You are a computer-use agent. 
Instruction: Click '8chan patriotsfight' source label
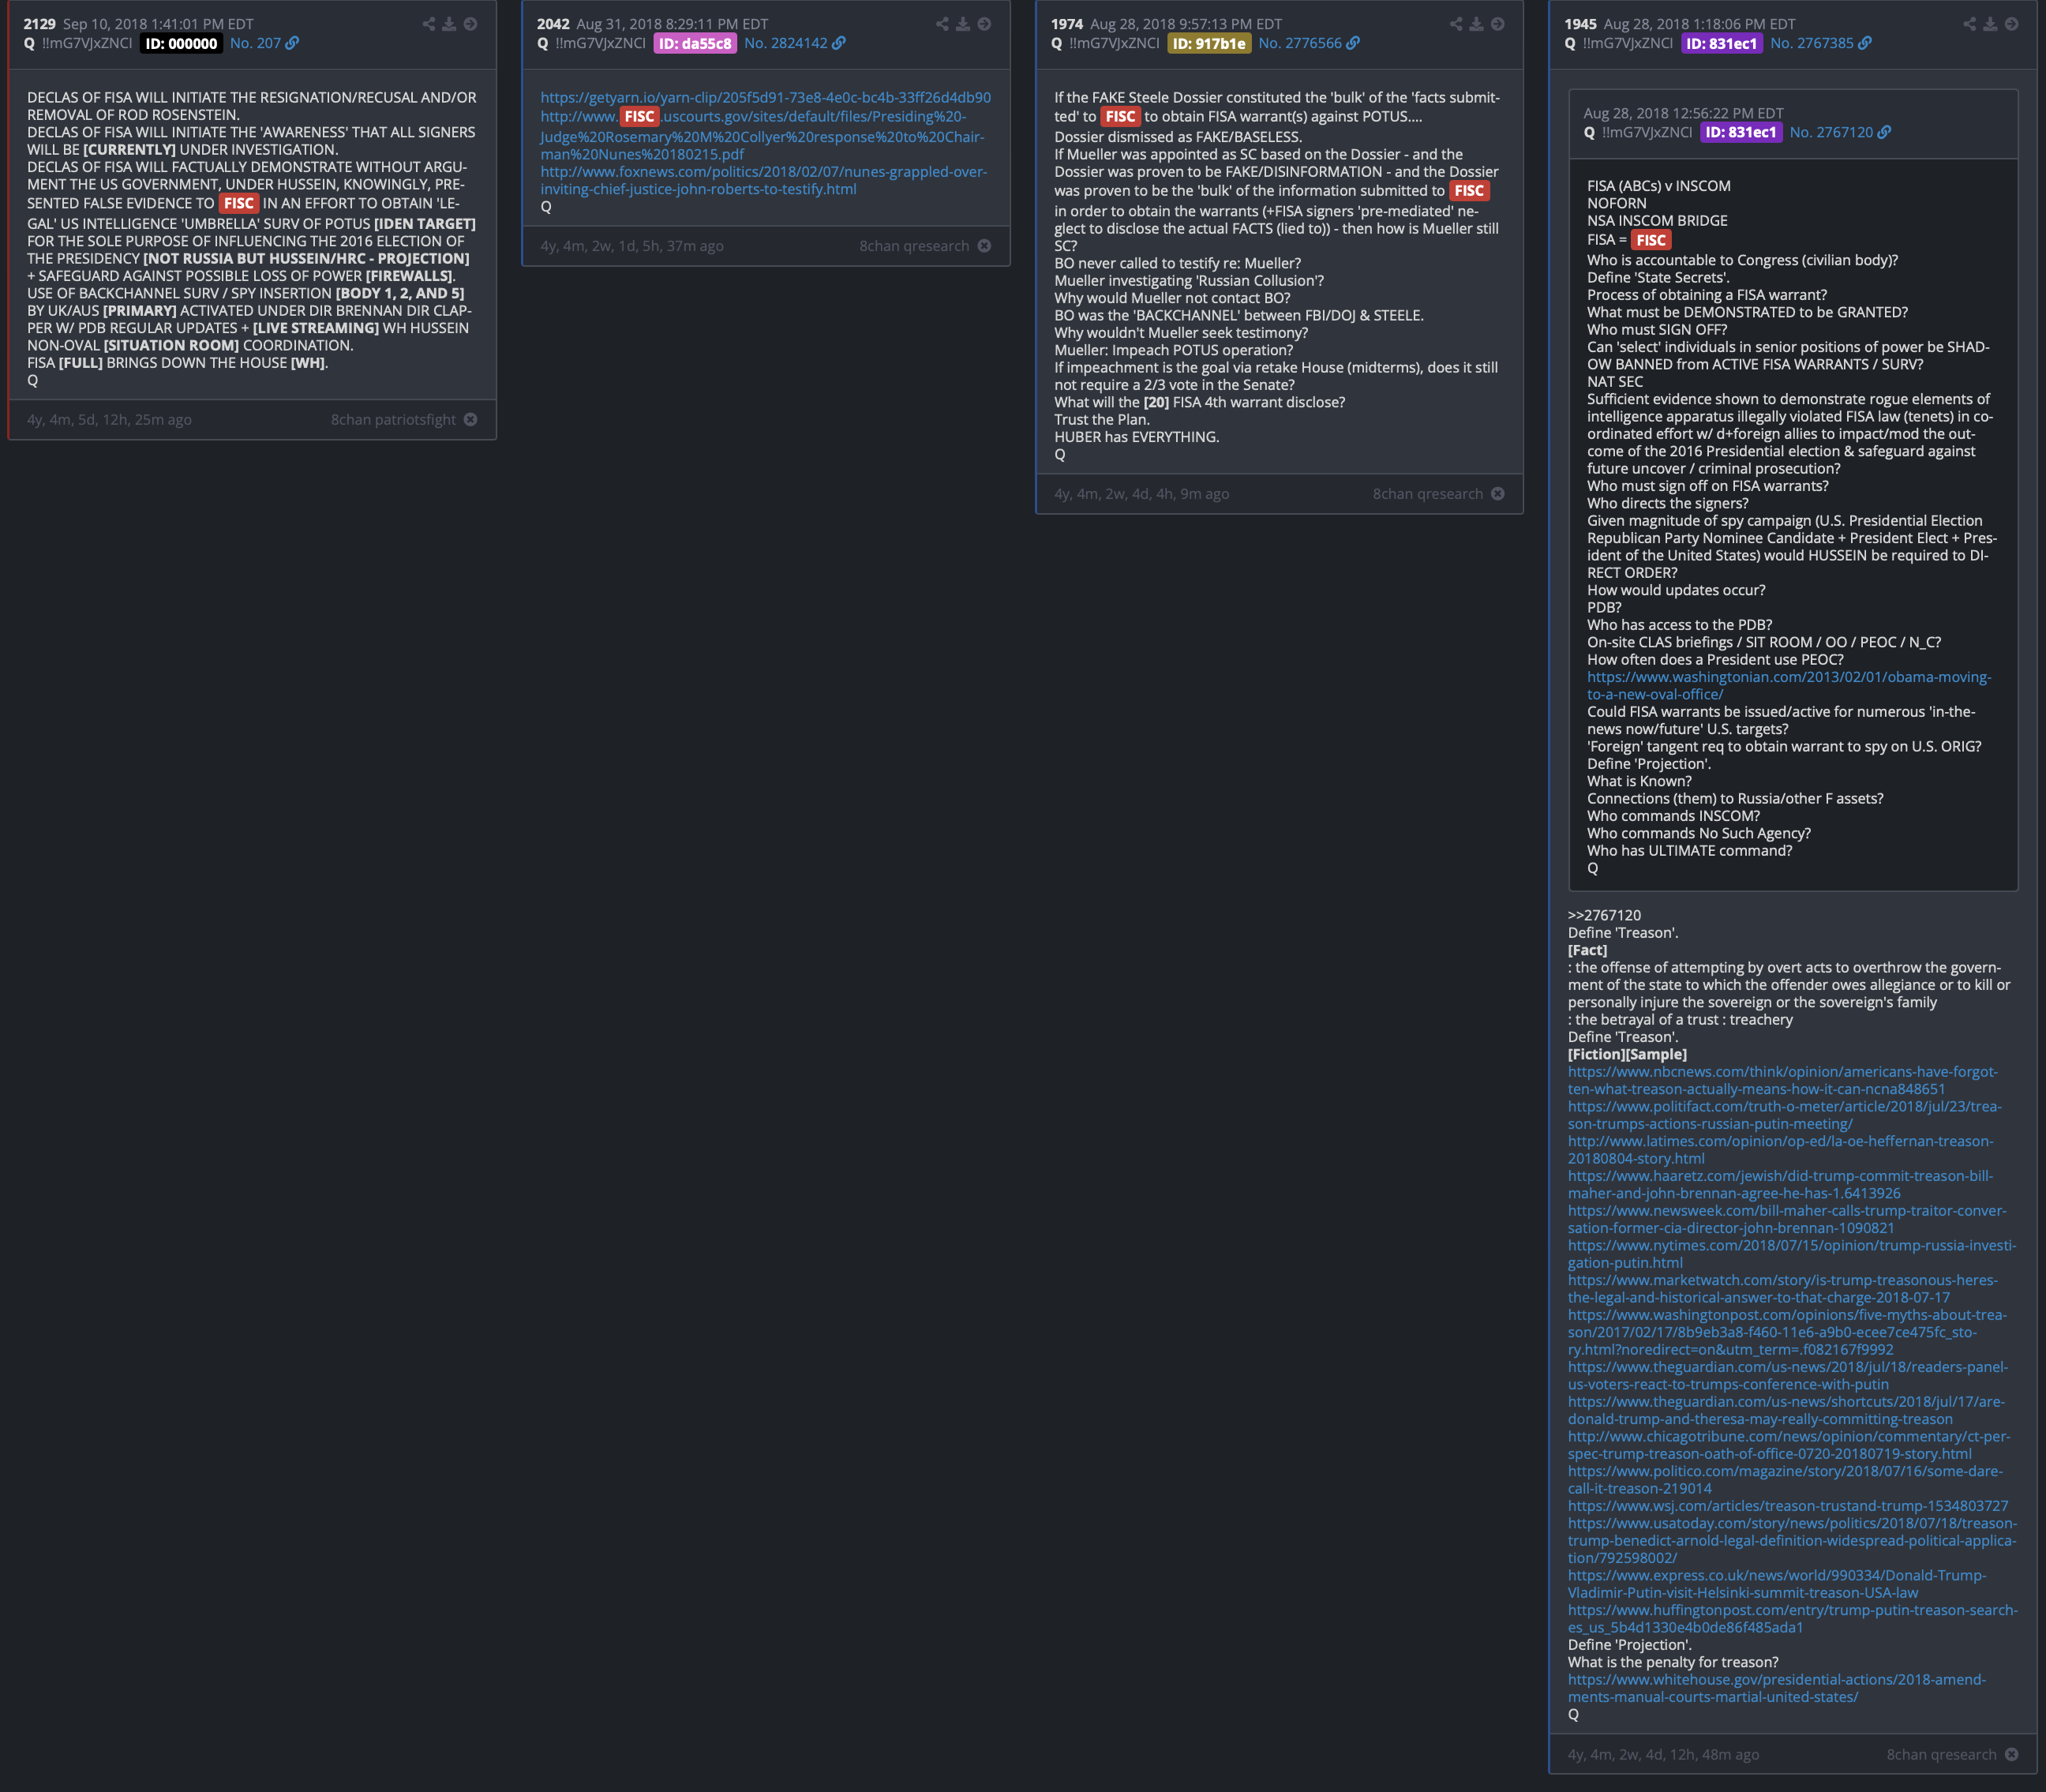(393, 420)
